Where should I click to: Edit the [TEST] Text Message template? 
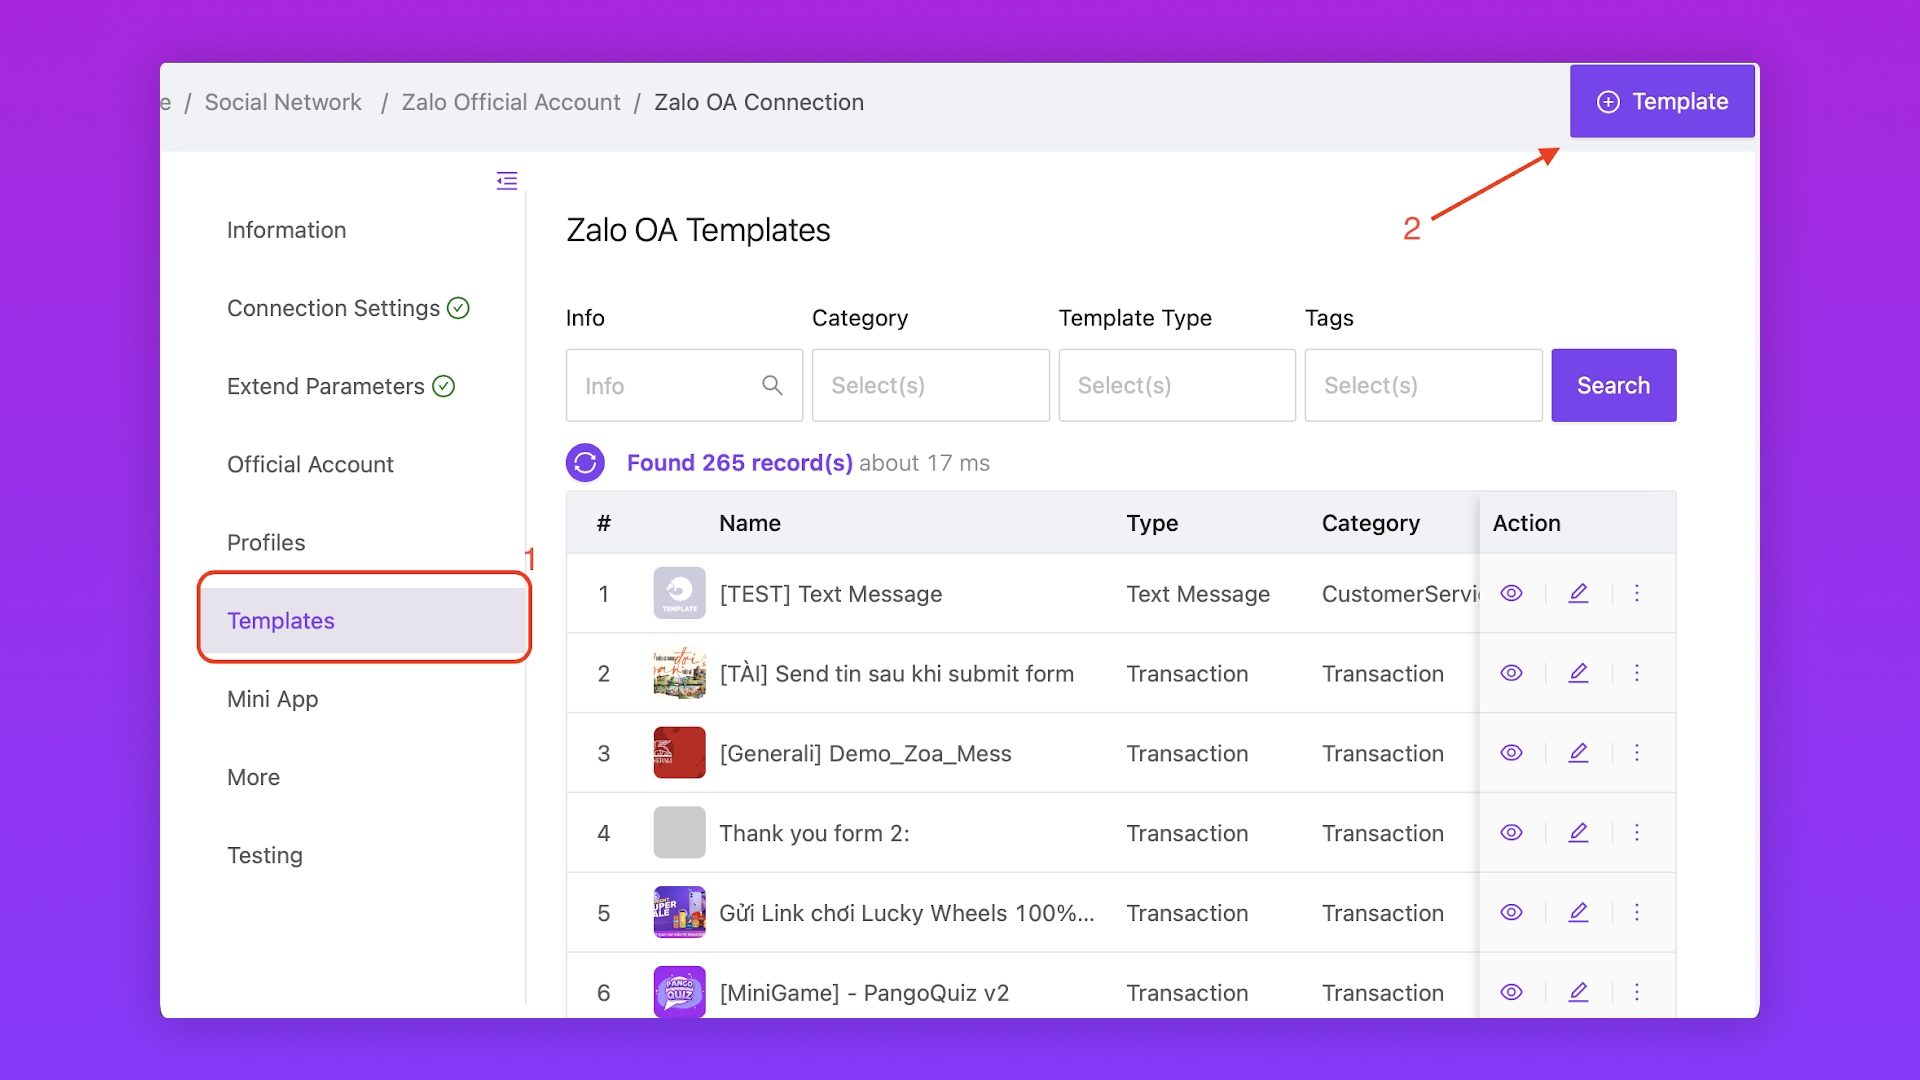point(1578,593)
